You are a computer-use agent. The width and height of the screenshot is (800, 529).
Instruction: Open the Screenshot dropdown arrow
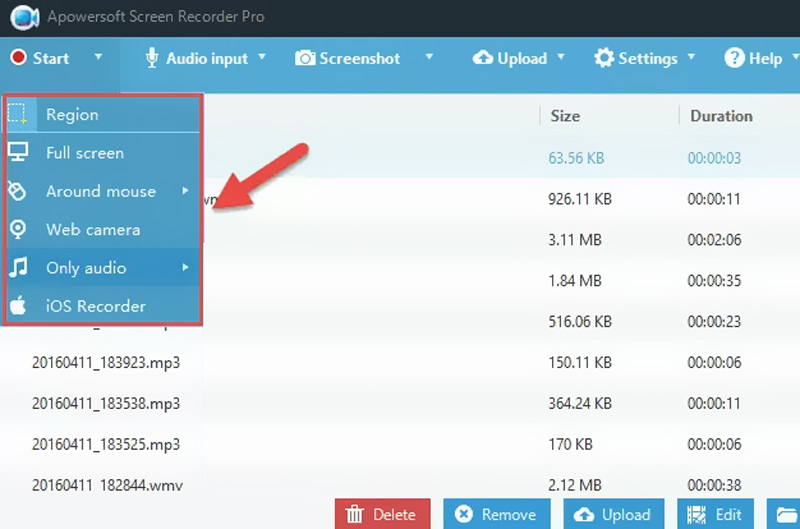click(x=429, y=57)
